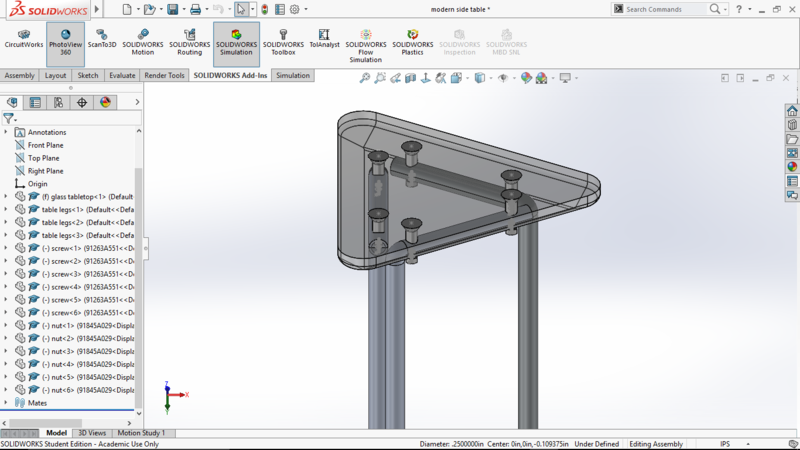
Task: Click the Rebuild traffic light icon
Action: coord(264,9)
